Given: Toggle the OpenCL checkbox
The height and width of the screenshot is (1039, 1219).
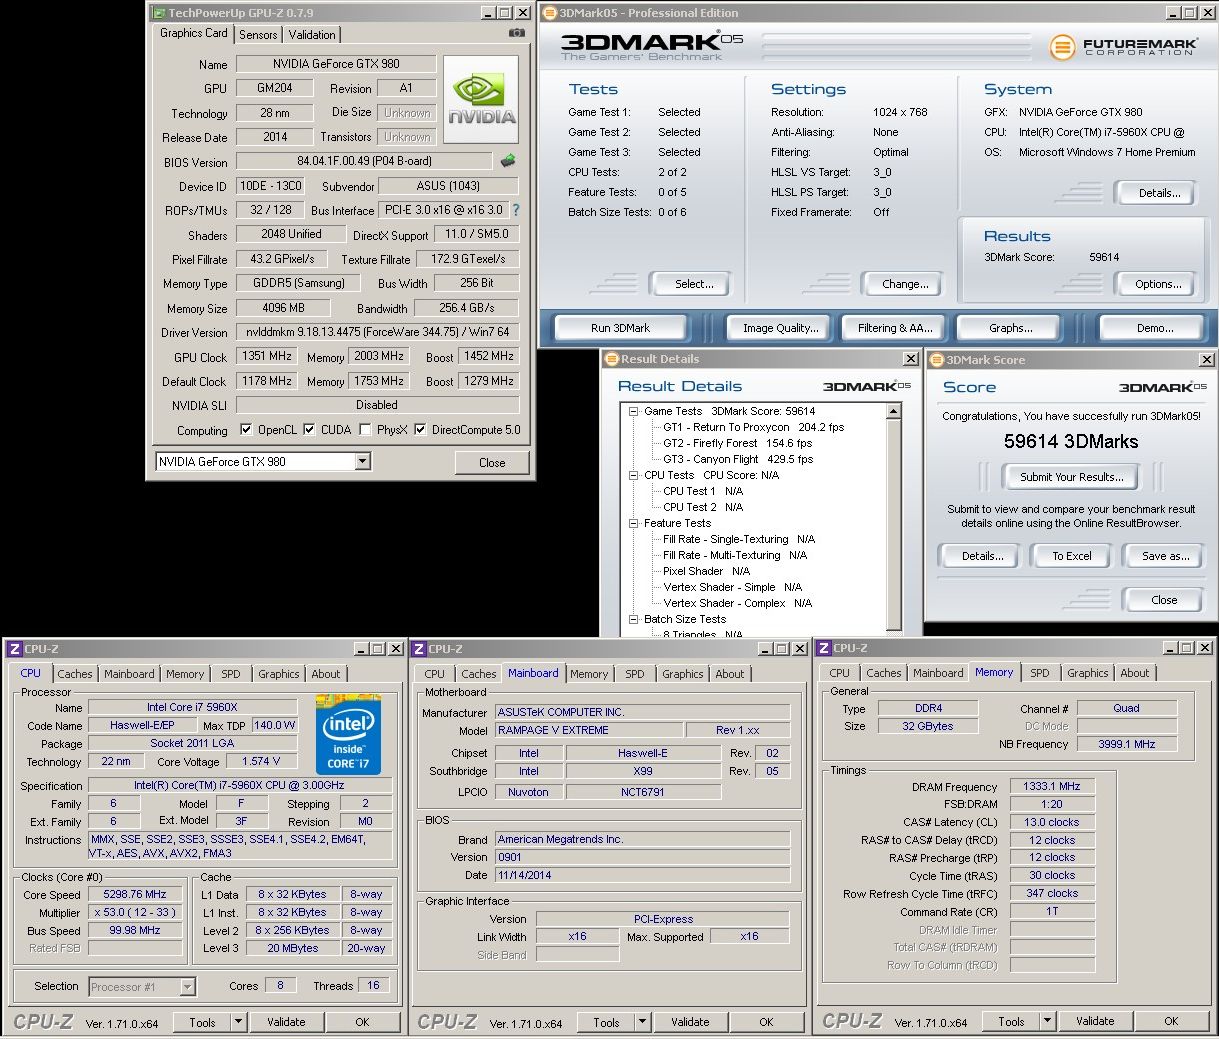Looking at the screenshot, I should [x=246, y=430].
